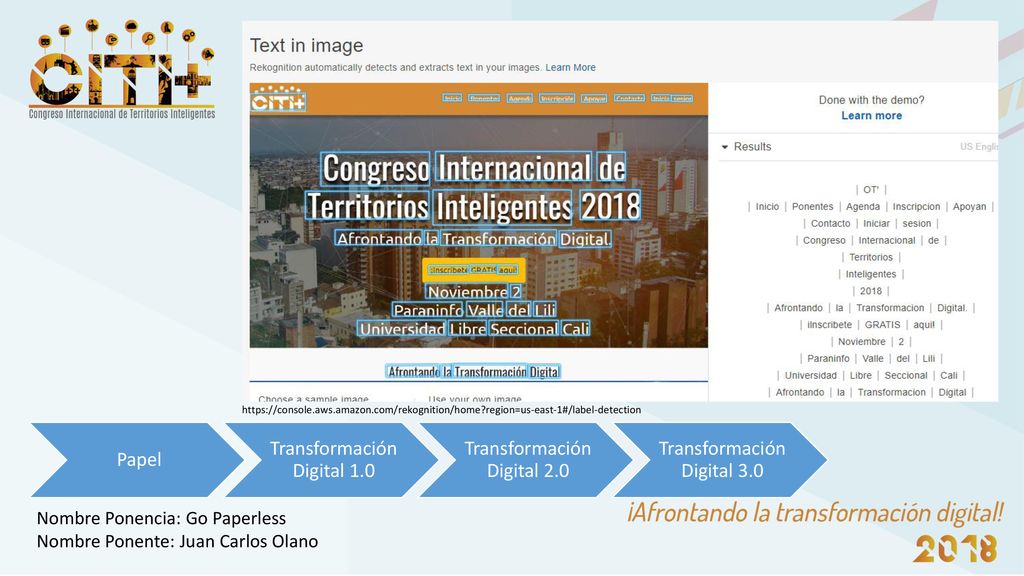1024x576 pixels.
Task: Open the Learn More link beside Rekognition description
Action: pos(570,67)
